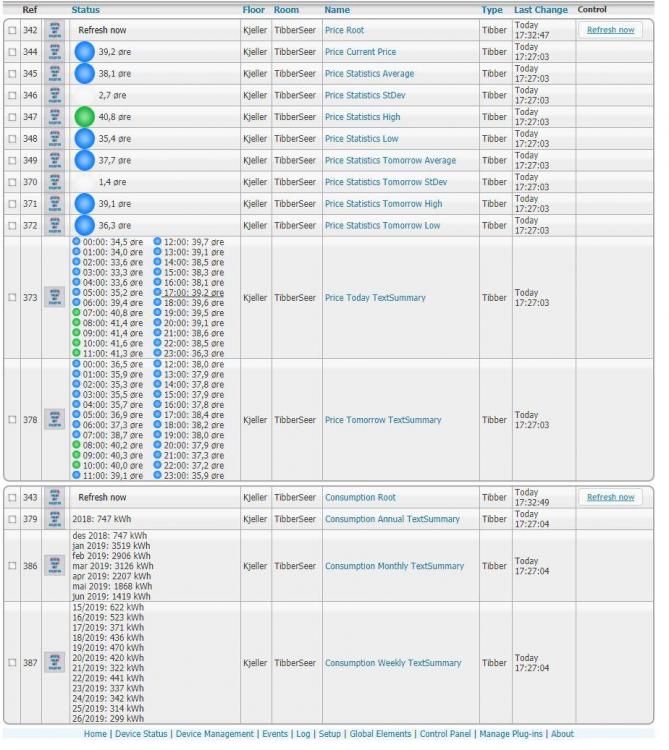Click the Tibber device icon for ref 347
The width and height of the screenshot is (669, 750).
tap(55, 117)
